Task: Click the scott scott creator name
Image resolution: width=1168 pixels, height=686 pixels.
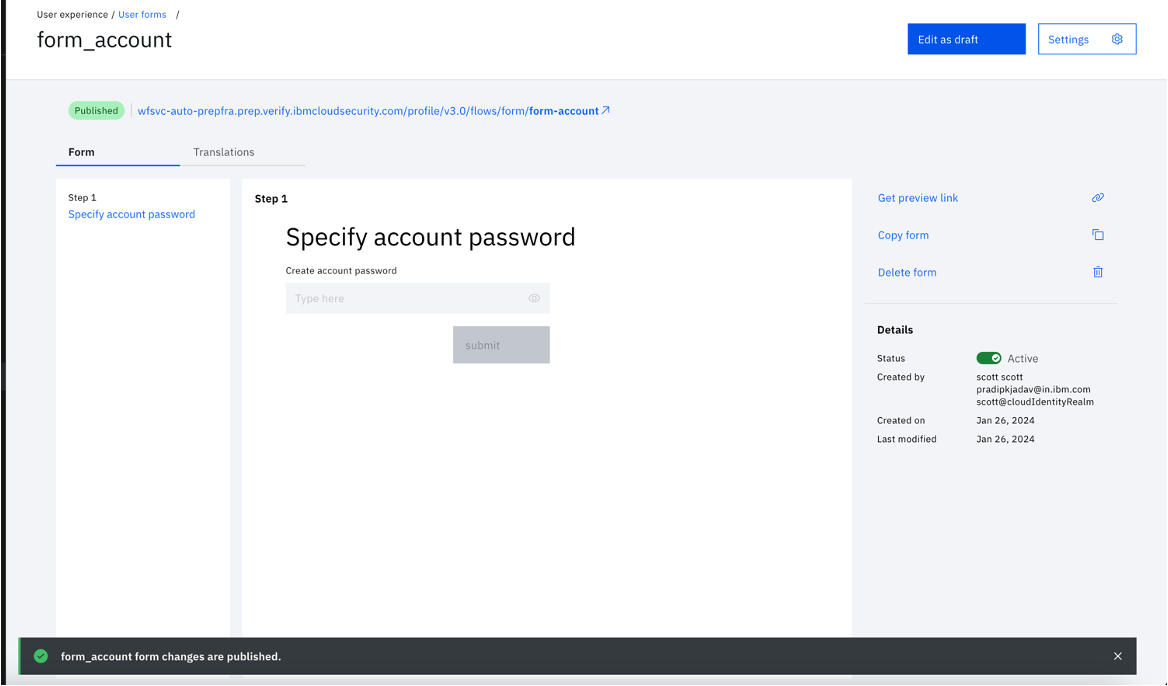Action: (x=999, y=377)
